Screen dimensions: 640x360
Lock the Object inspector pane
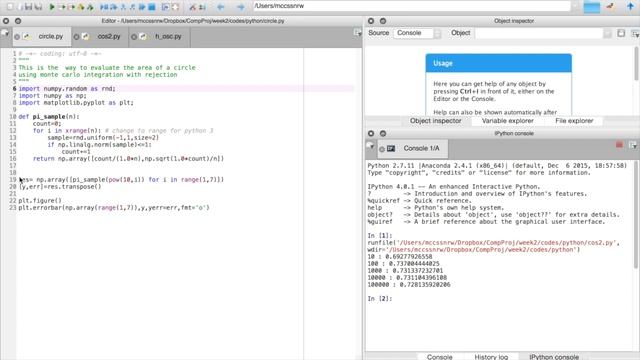[x=621, y=33]
